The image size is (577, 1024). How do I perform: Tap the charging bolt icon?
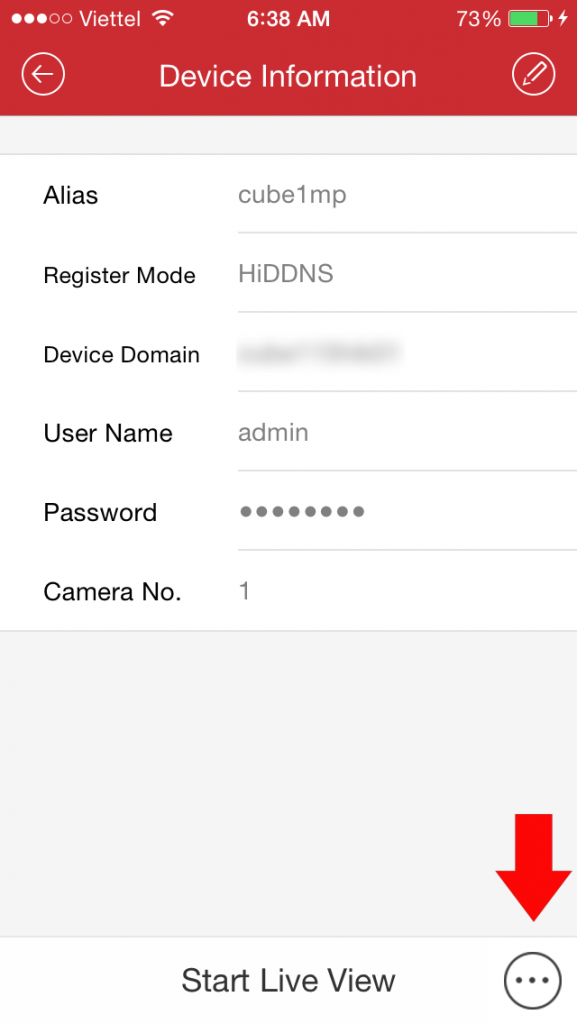[563, 18]
